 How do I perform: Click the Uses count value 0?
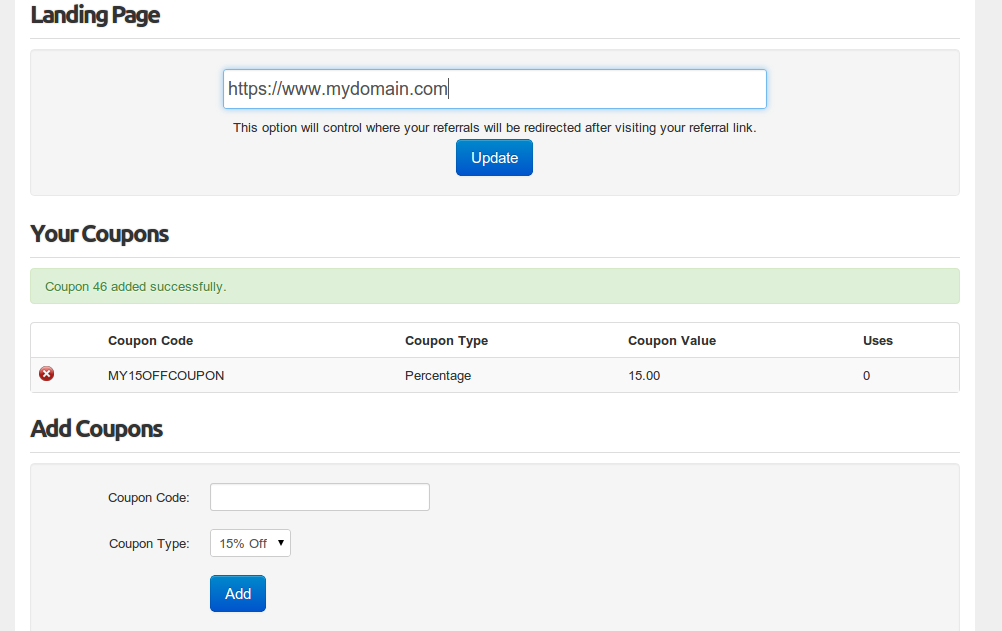[x=867, y=376]
